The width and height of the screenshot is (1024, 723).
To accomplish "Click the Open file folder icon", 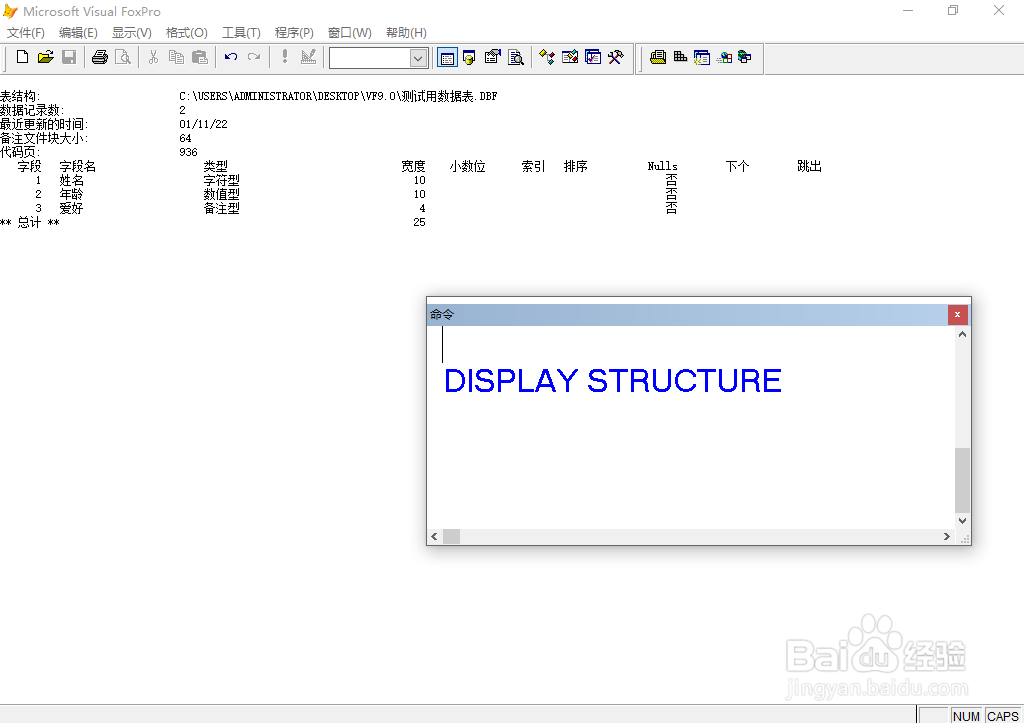I will [46, 57].
